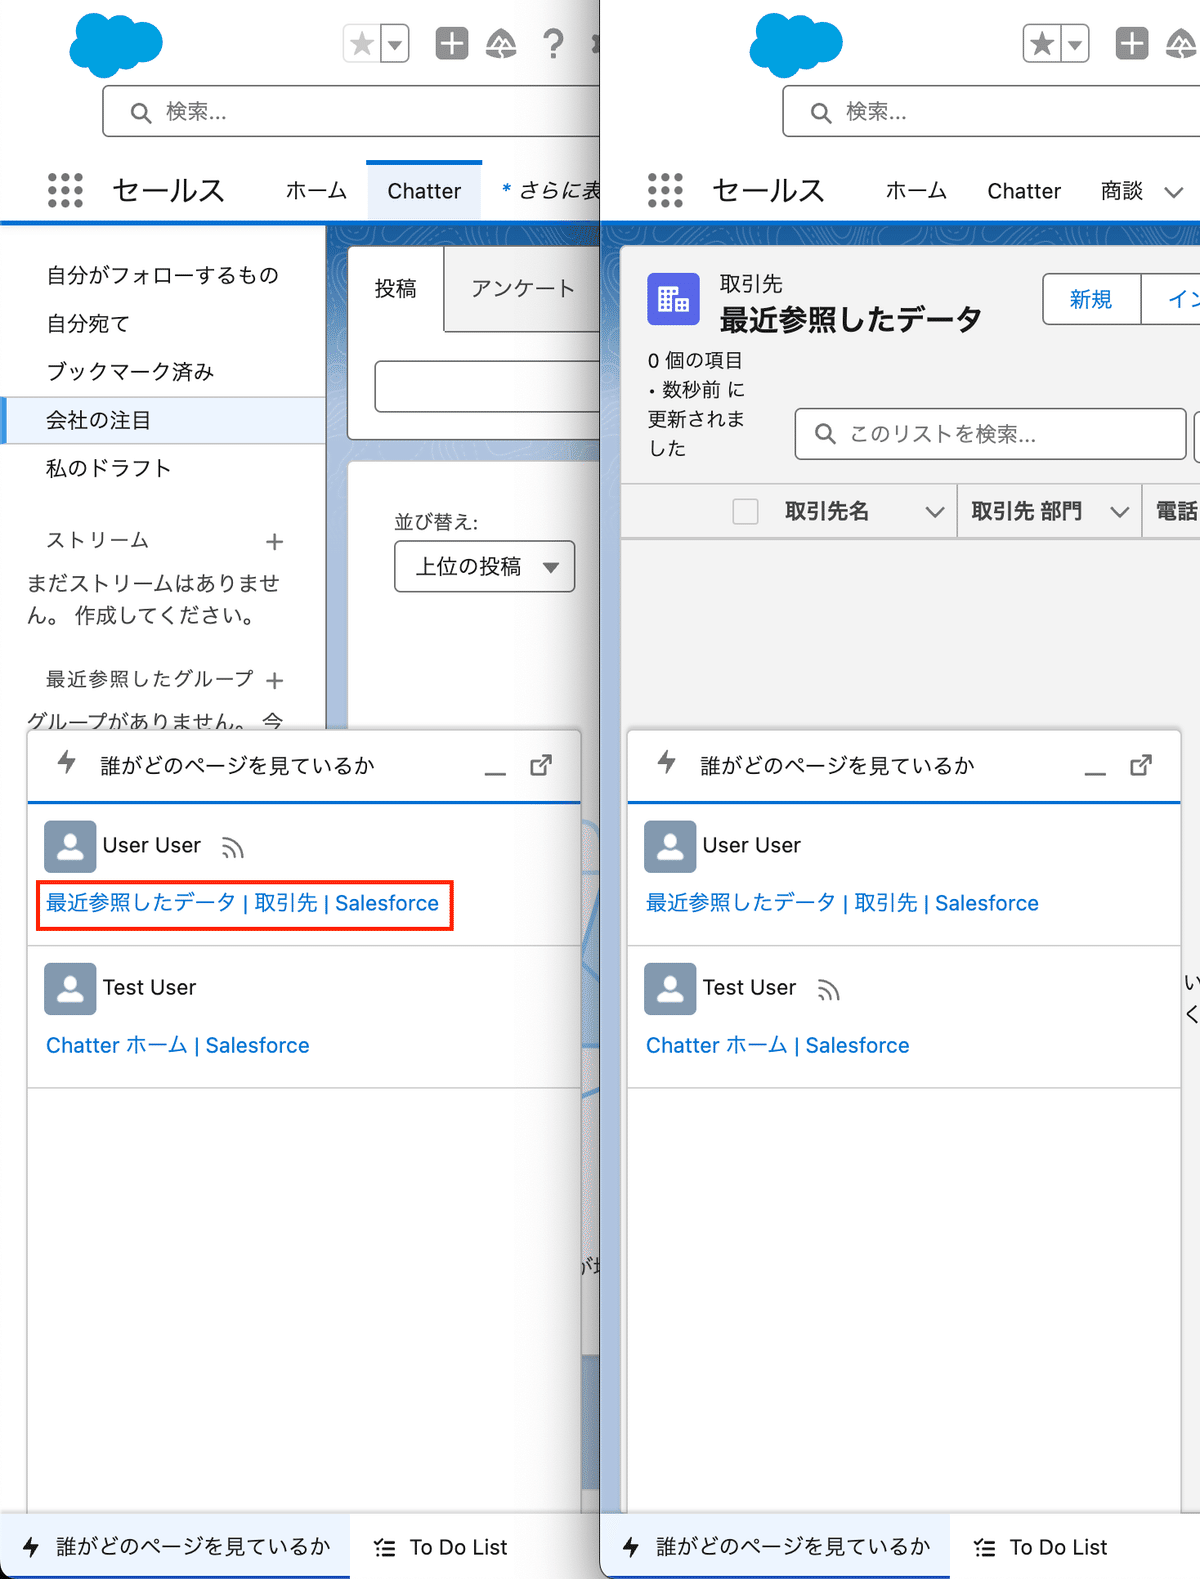This screenshot has height=1579, width=1200.
Task: Sort by the 取引先 部門 column header
Action: pyautogui.click(x=1027, y=512)
